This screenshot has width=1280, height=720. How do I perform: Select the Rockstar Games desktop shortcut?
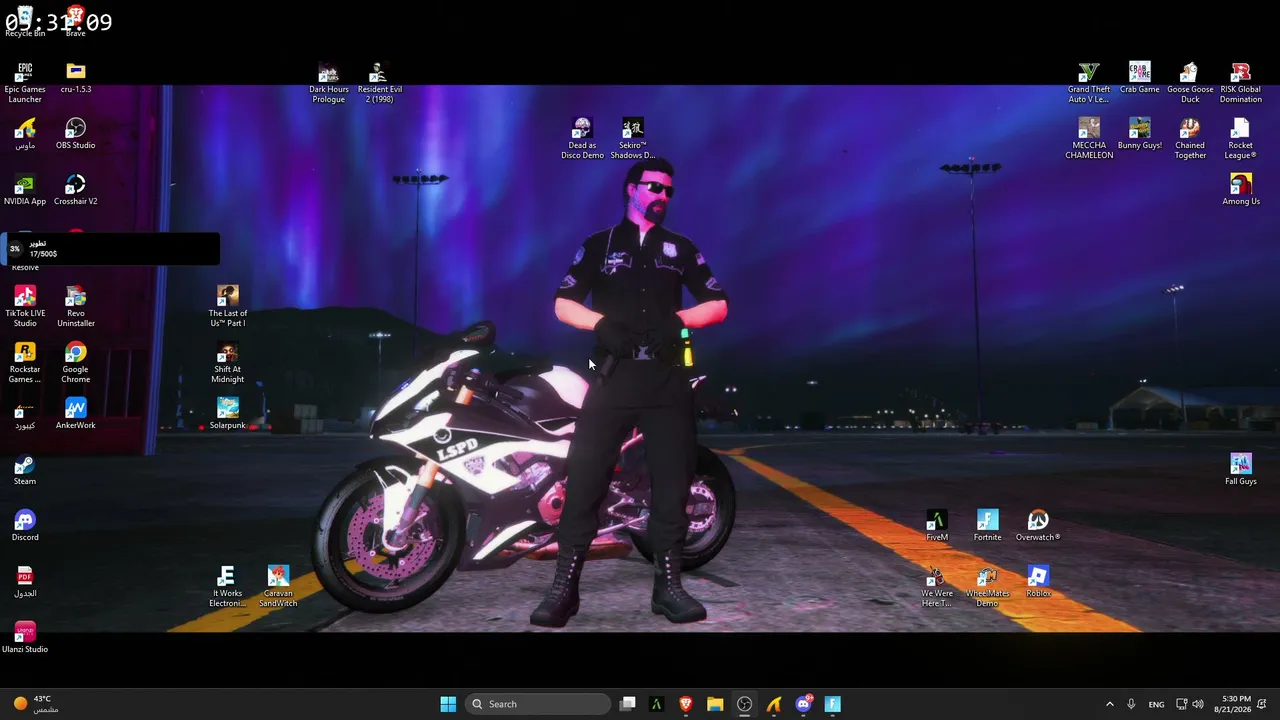pos(25,362)
